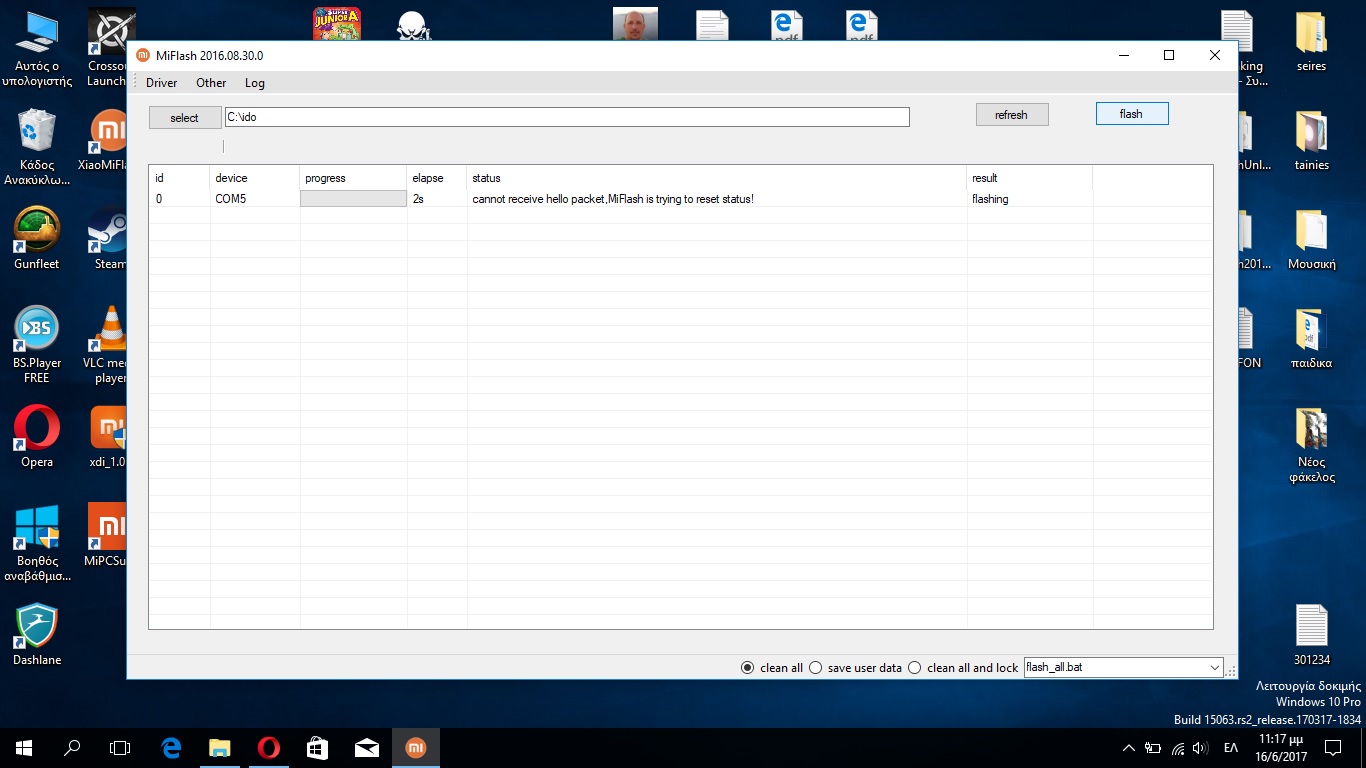
Task: Open BS.Player FREE desktop icon
Action: (37, 333)
